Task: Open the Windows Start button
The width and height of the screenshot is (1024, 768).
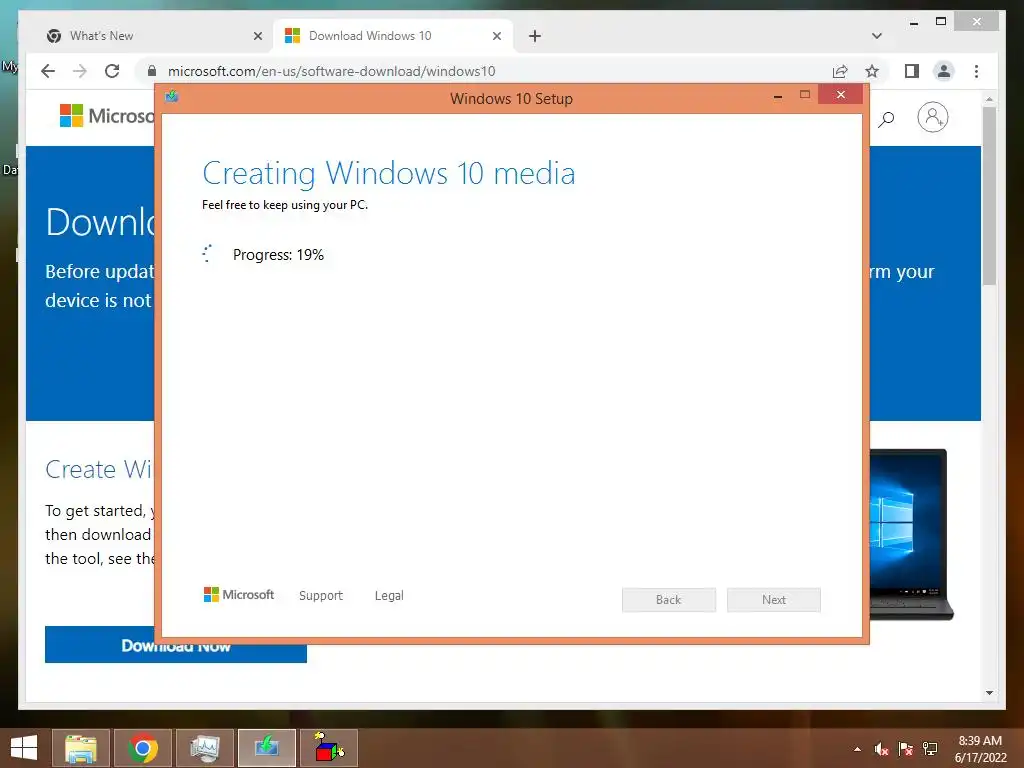Action: [24, 748]
